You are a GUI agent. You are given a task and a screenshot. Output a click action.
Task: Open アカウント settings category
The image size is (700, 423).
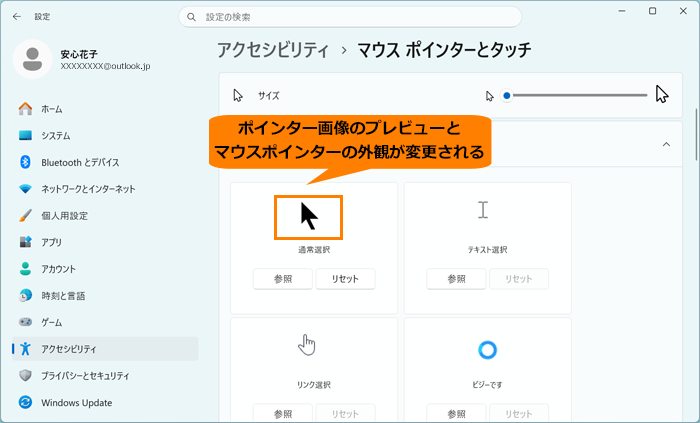(105, 269)
